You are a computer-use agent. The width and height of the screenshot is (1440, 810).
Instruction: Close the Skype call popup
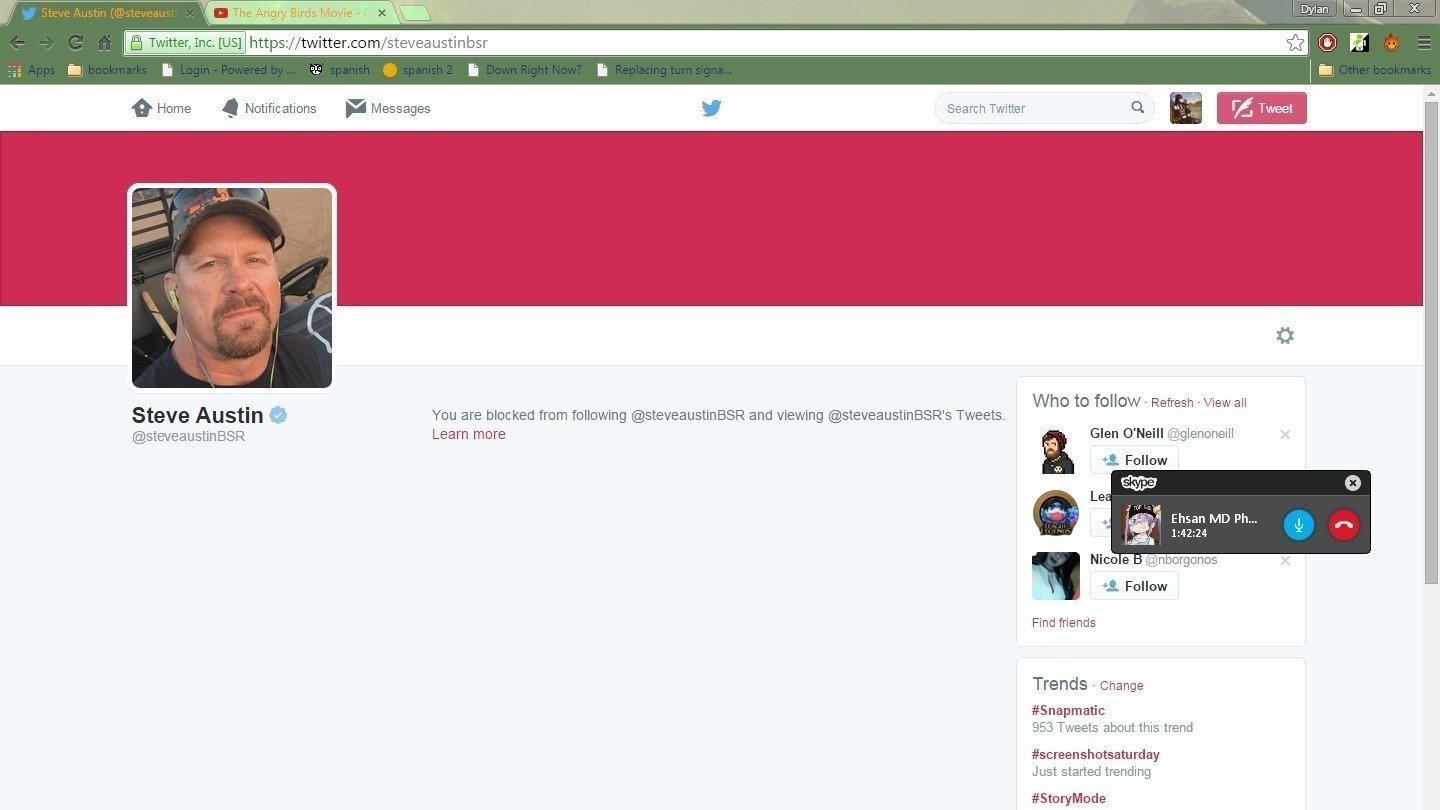pos(1353,483)
